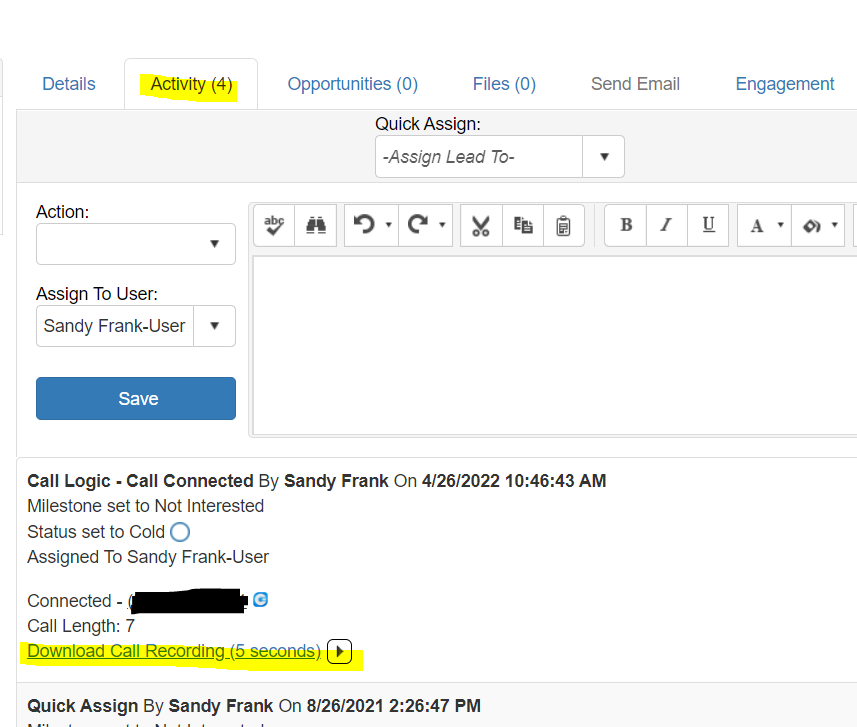Open background color picker dropdown arrow
The image size is (857, 727).
[835, 225]
